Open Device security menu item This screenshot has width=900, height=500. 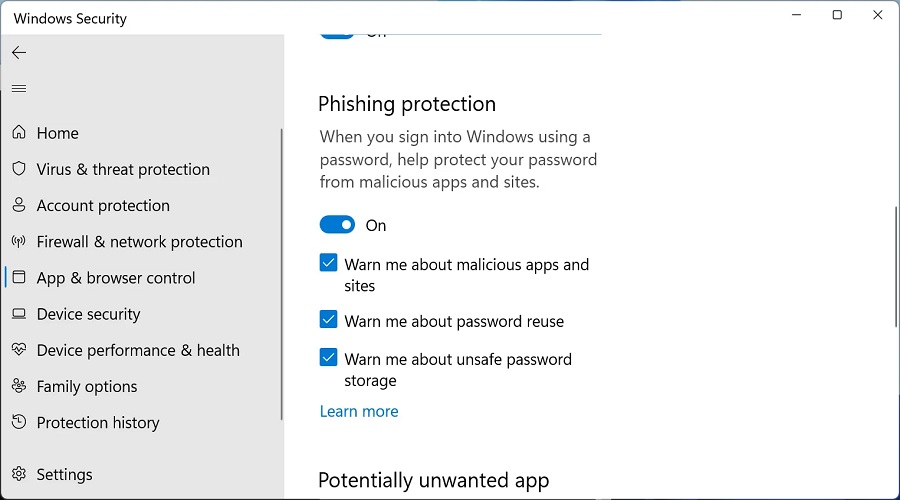click(89, 314)
